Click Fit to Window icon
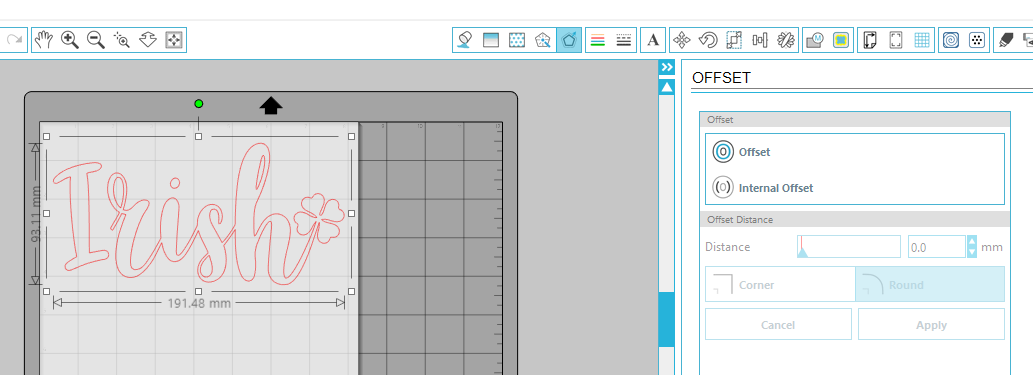 174,40
